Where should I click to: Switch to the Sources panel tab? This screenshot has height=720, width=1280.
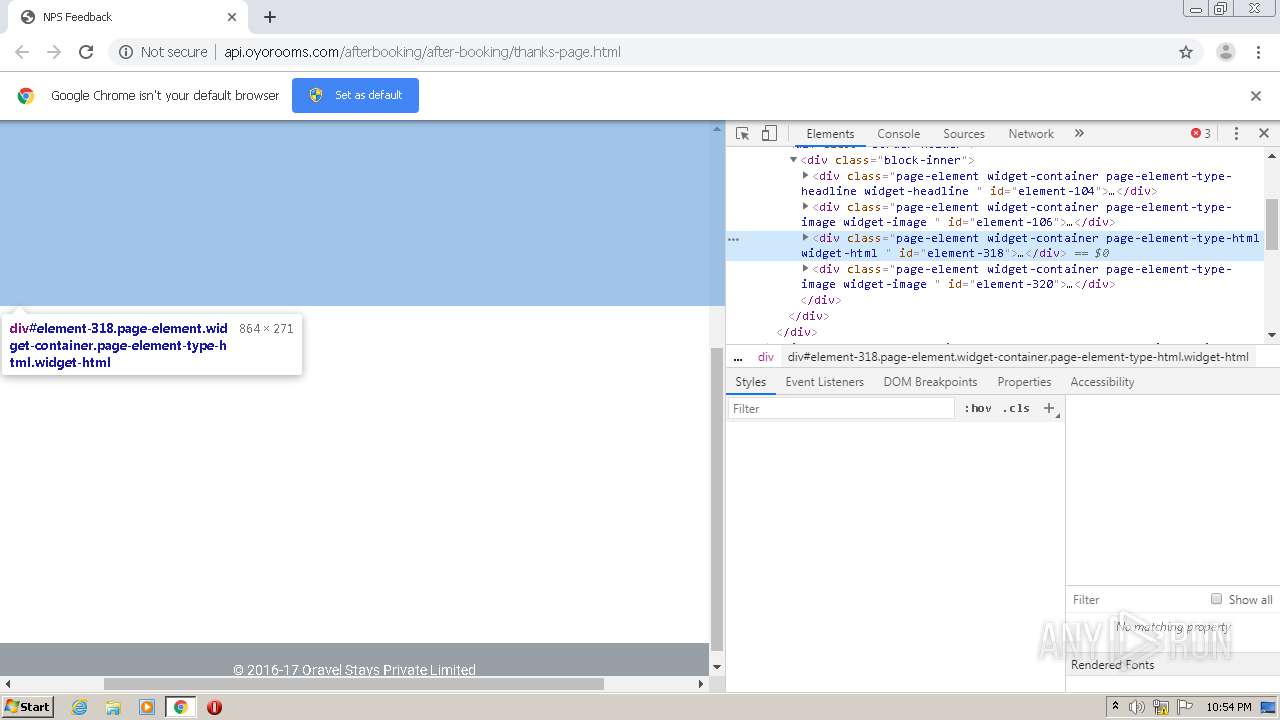coord(964,134)
